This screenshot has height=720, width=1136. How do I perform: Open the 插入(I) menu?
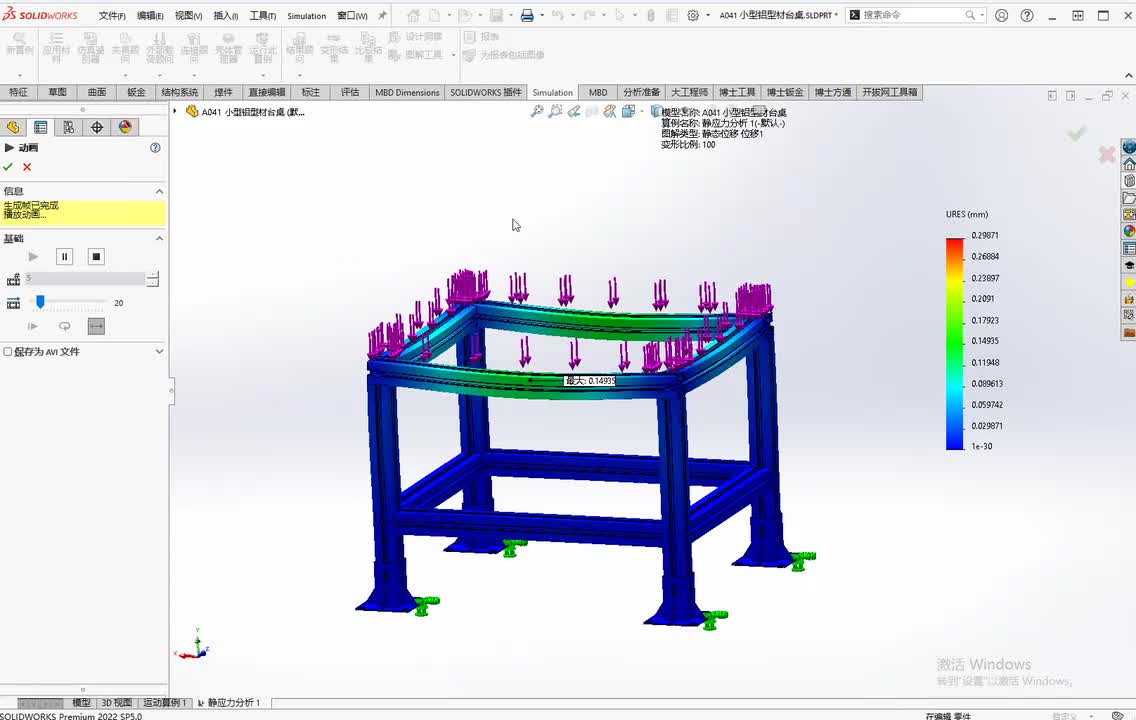(x=226, y=16)
